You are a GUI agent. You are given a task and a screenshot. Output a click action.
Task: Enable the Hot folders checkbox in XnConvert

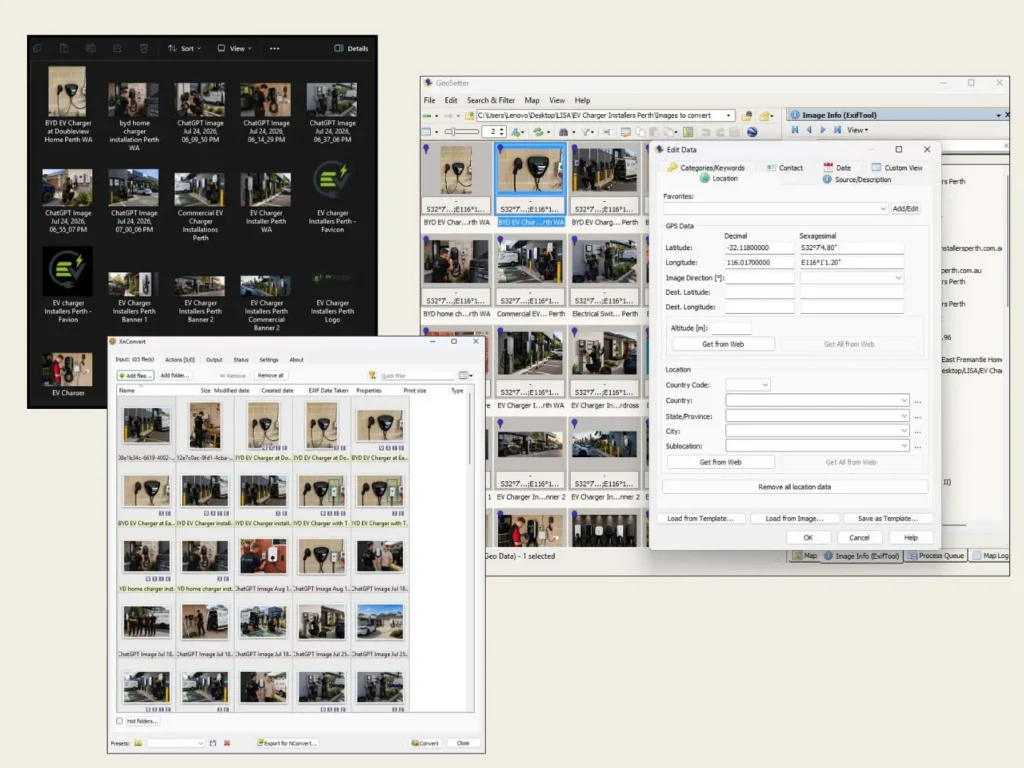120,721
